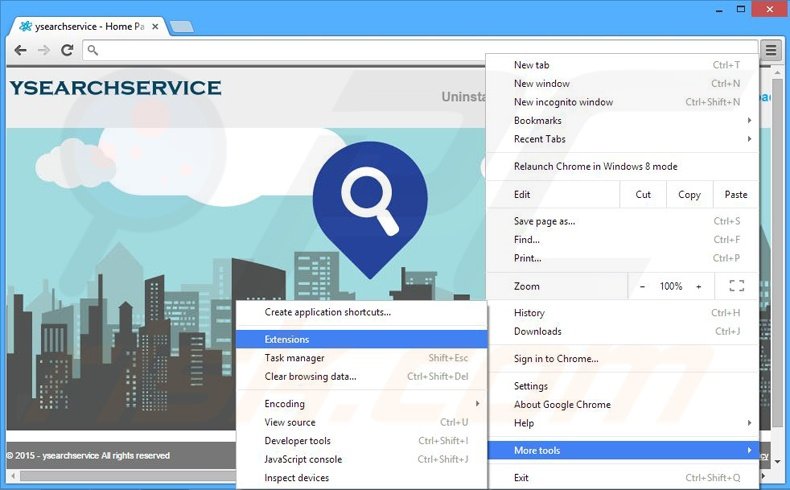Choose Save page as...
The image size is (790, 490).
624,221
